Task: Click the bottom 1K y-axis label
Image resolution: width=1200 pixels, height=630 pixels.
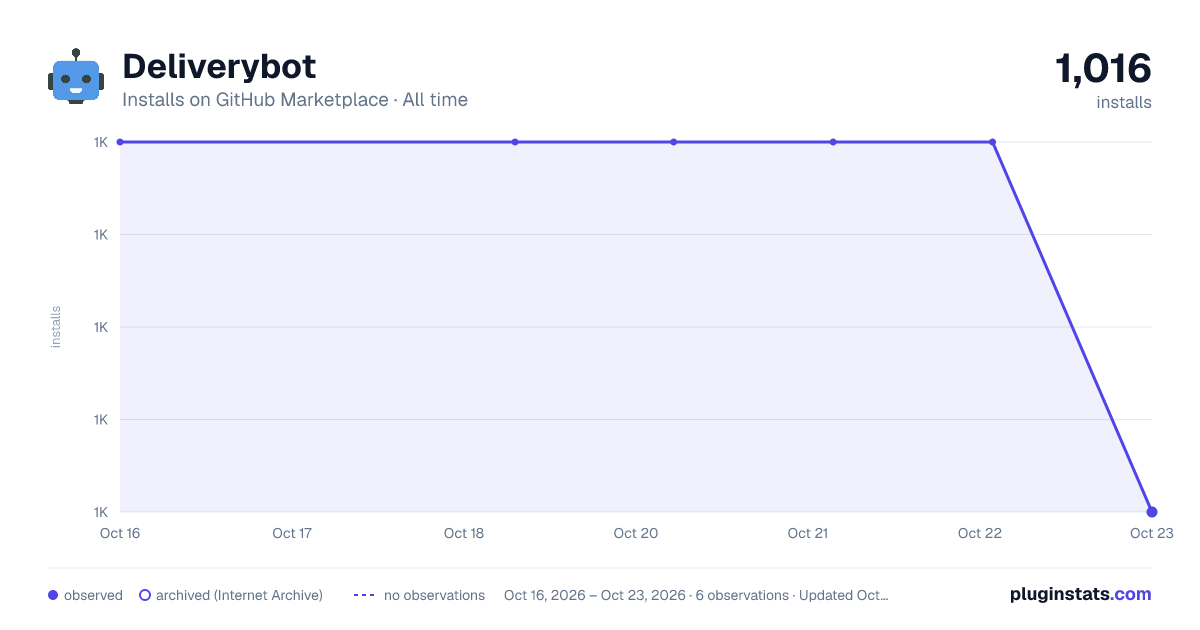Action: click(101, 512)
